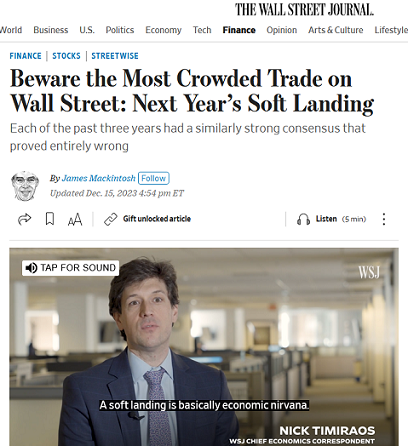Screen dimensions: 408x446
Task: Click Gift unlocked article text
Action: tap(157, 219)
